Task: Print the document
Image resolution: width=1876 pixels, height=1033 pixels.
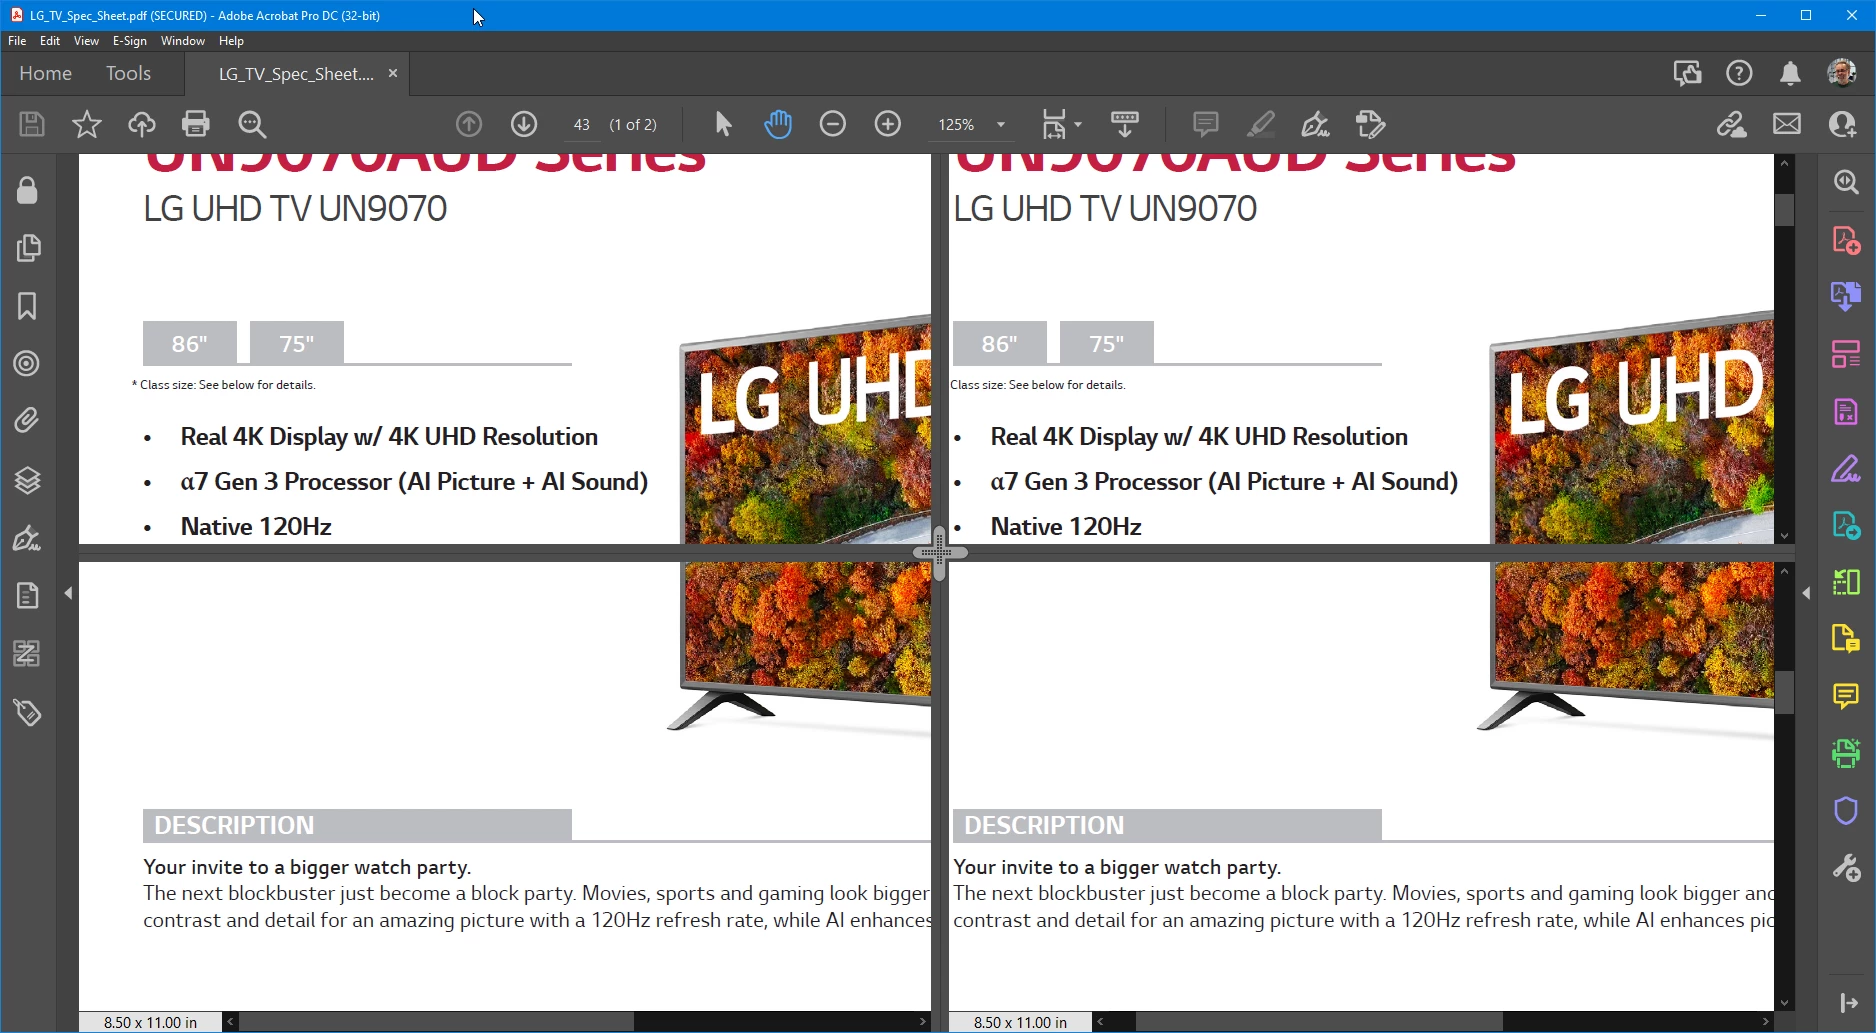Action: 196,124
